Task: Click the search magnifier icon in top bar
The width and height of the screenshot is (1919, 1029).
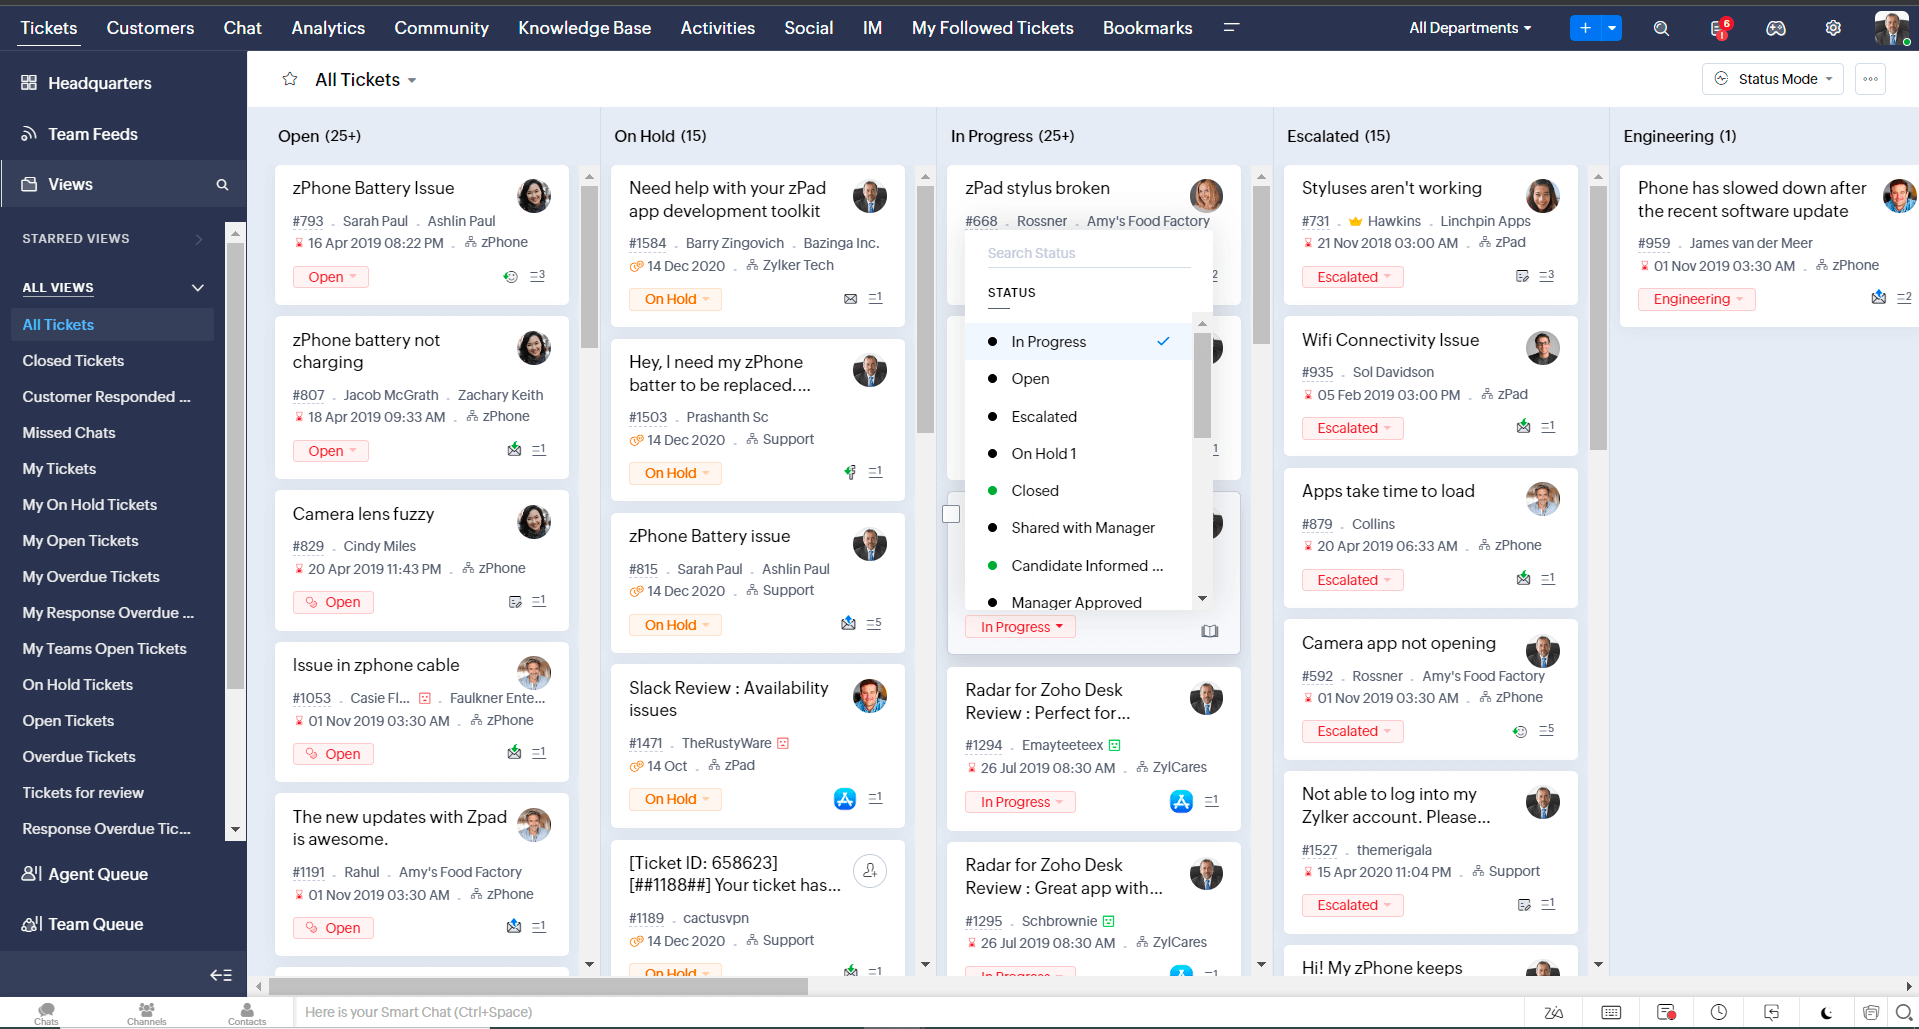Action: coord(1661,29)
